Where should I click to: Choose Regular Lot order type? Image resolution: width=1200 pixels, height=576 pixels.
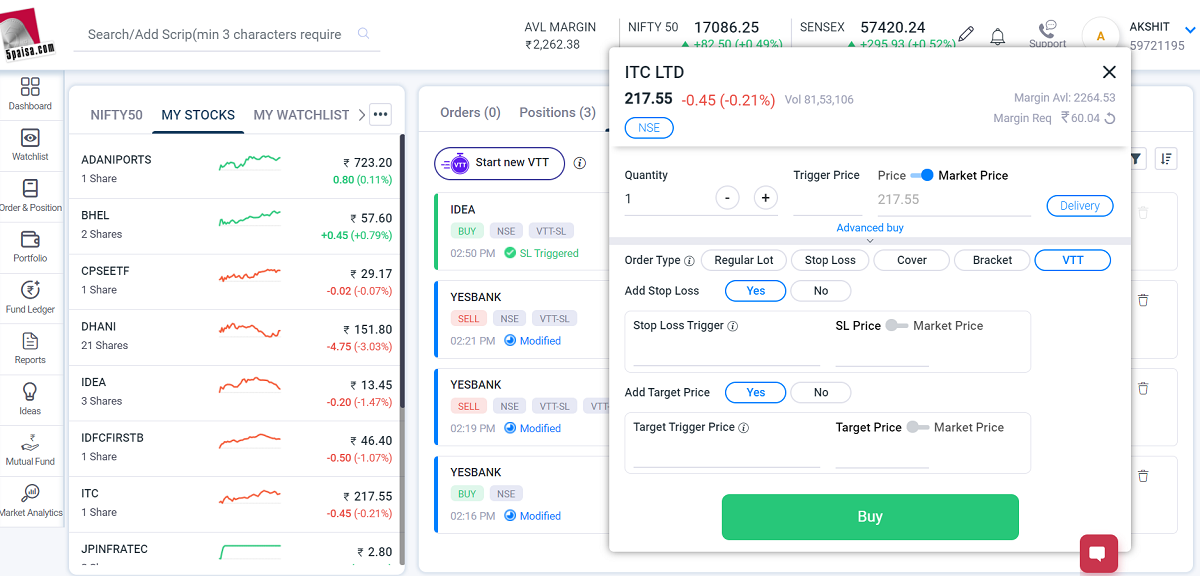[x=744, y=260]
